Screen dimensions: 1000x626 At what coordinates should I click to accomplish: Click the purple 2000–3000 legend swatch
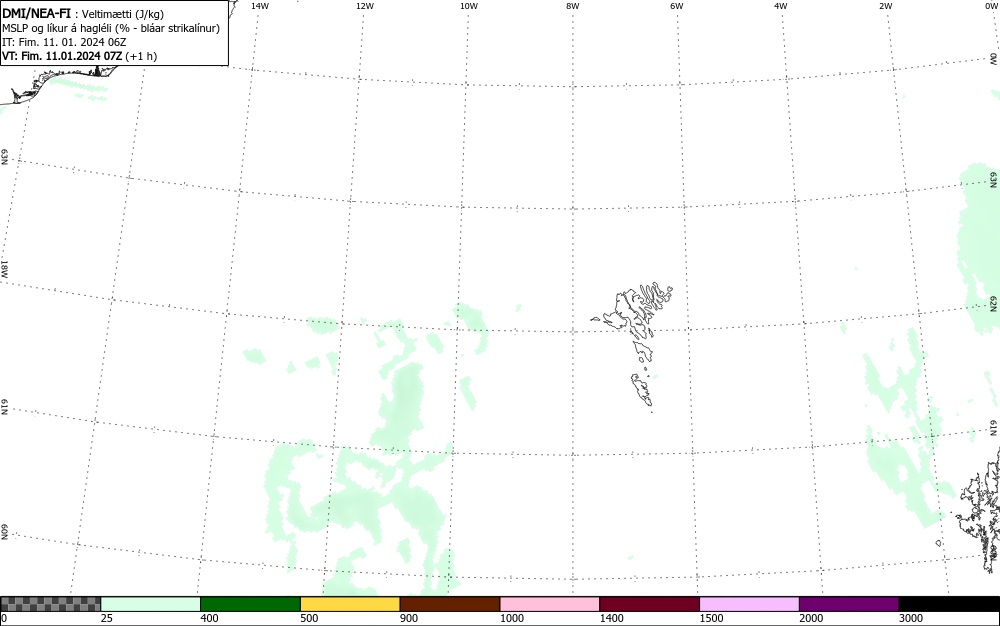click(849, 604)
